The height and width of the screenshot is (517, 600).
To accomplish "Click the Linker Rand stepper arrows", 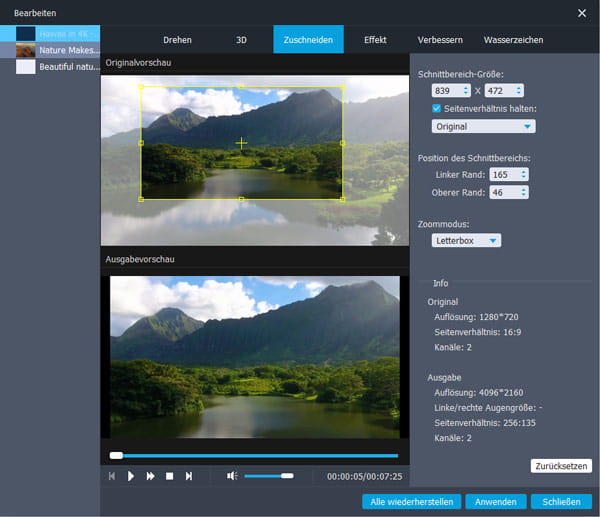I will click(523, 175).
